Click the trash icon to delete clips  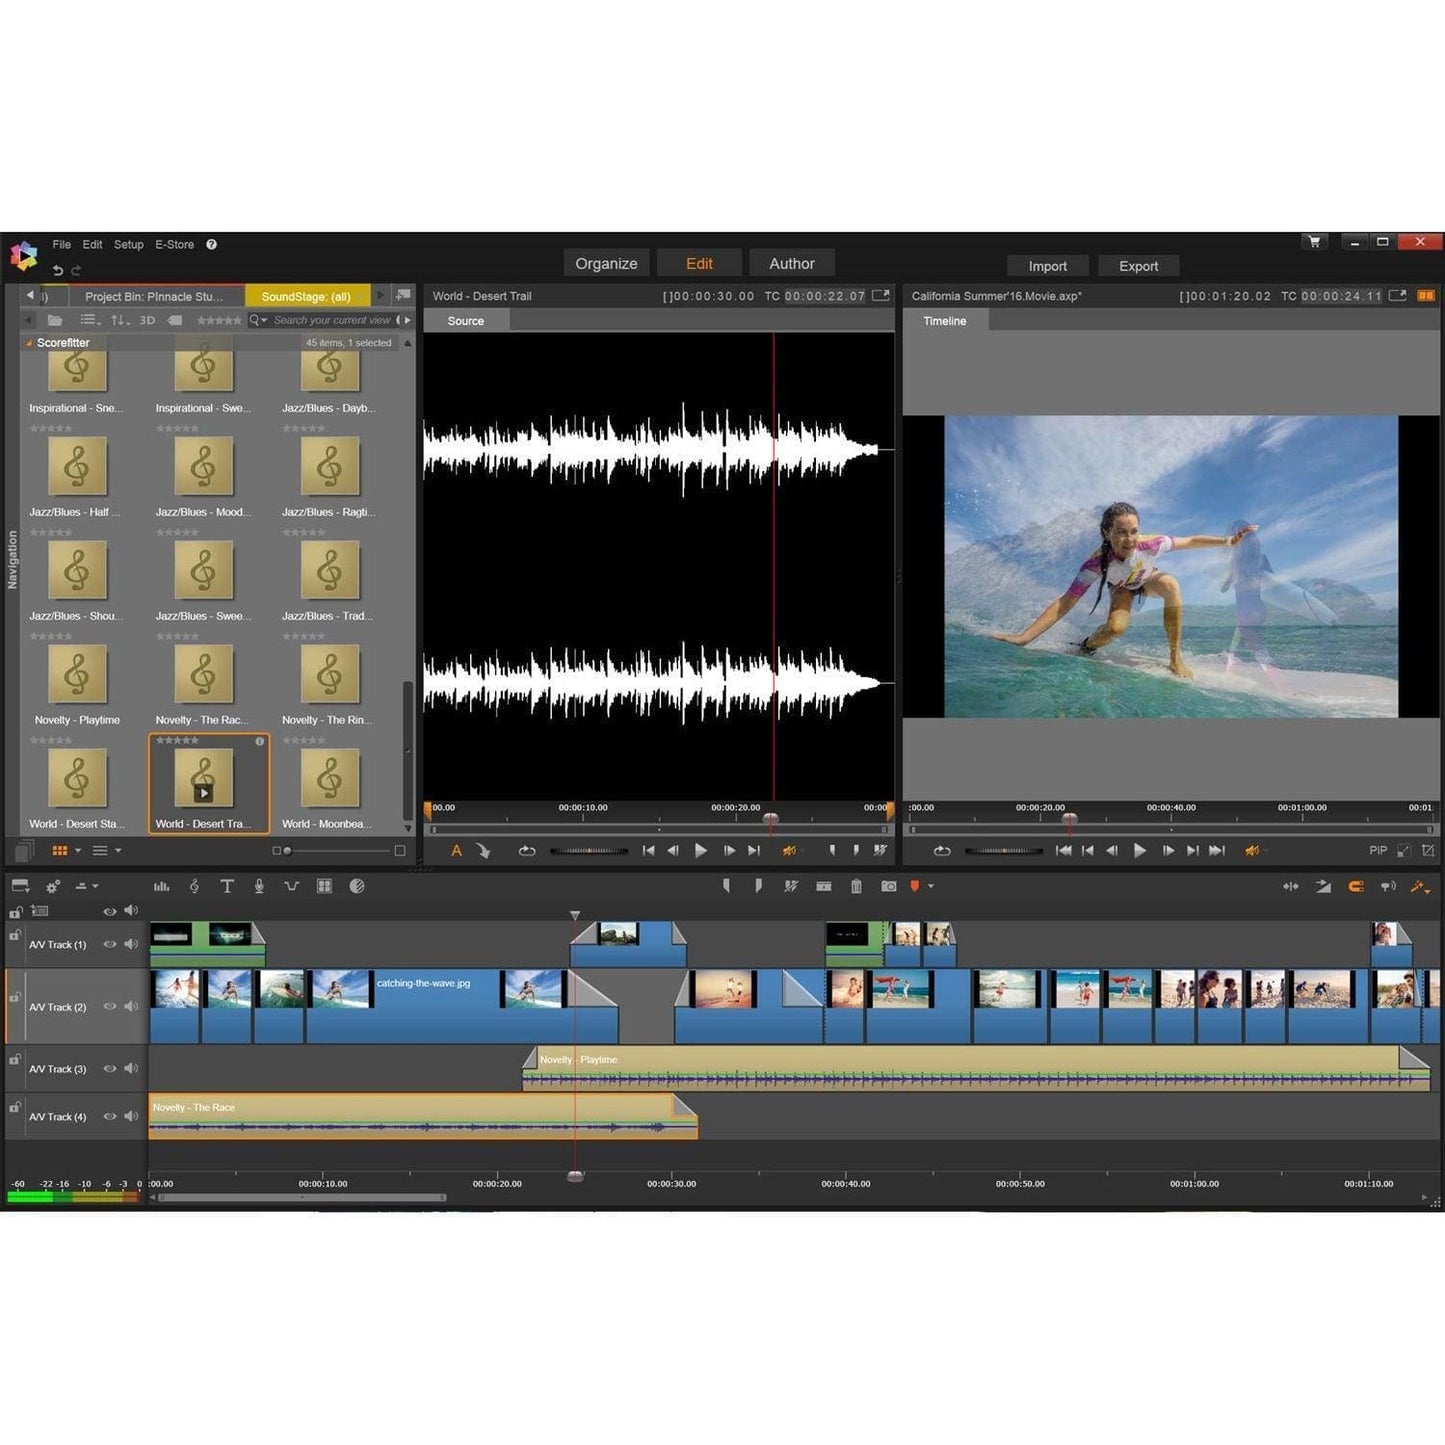tap(856, 886)
